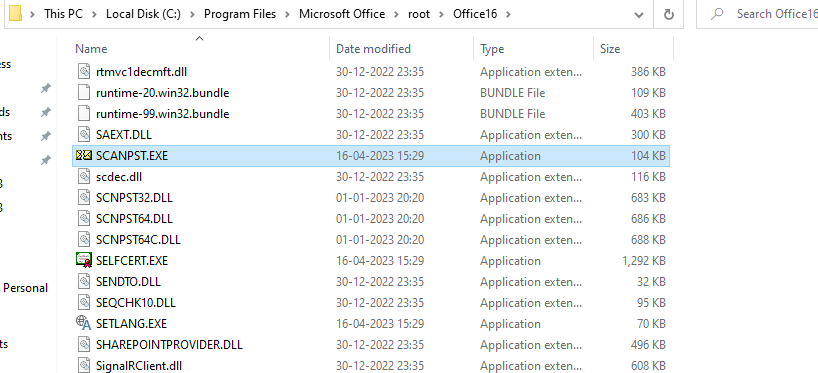Click the SELFCERT.EXE certificate icon

[84, 260]
